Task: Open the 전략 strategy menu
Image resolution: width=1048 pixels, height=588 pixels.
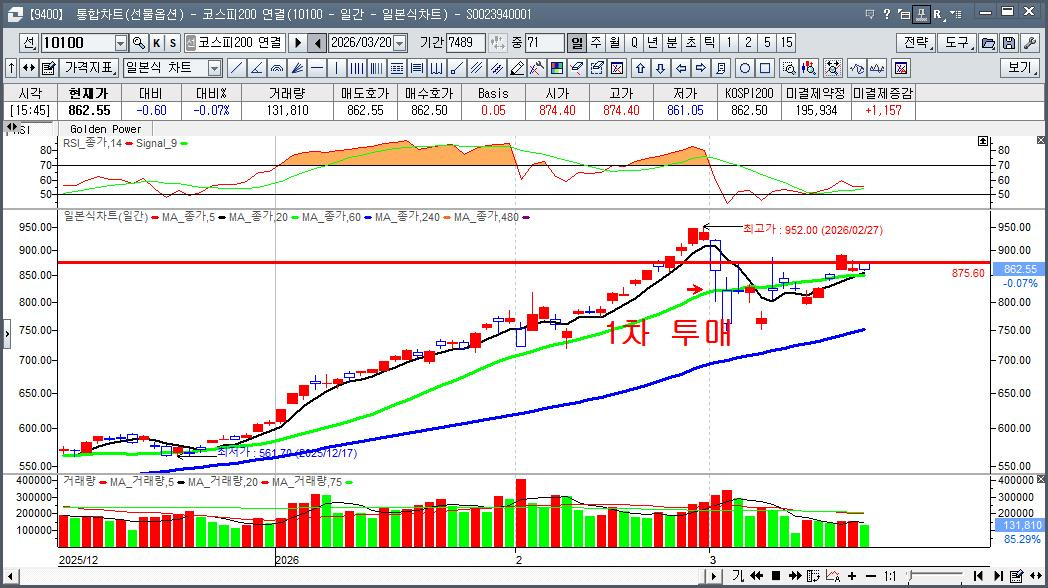Action: click(916, 43)
